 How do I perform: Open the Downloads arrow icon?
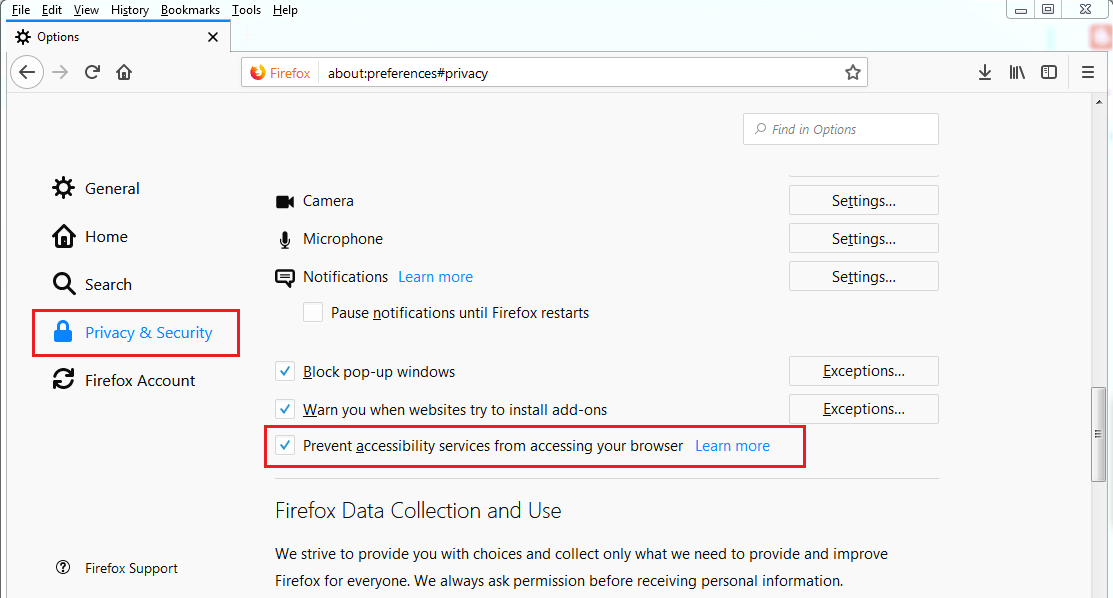pyautogui.click(x=985, y=72)
